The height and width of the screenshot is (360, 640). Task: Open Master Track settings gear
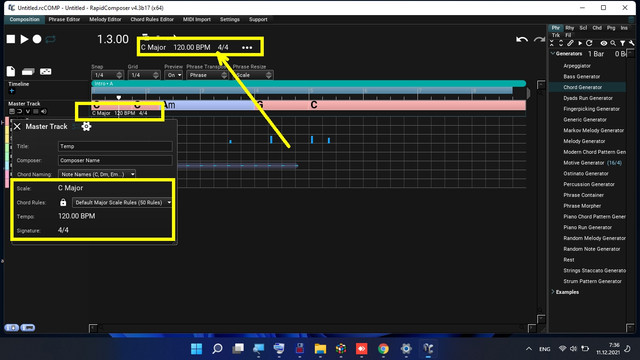86,127
